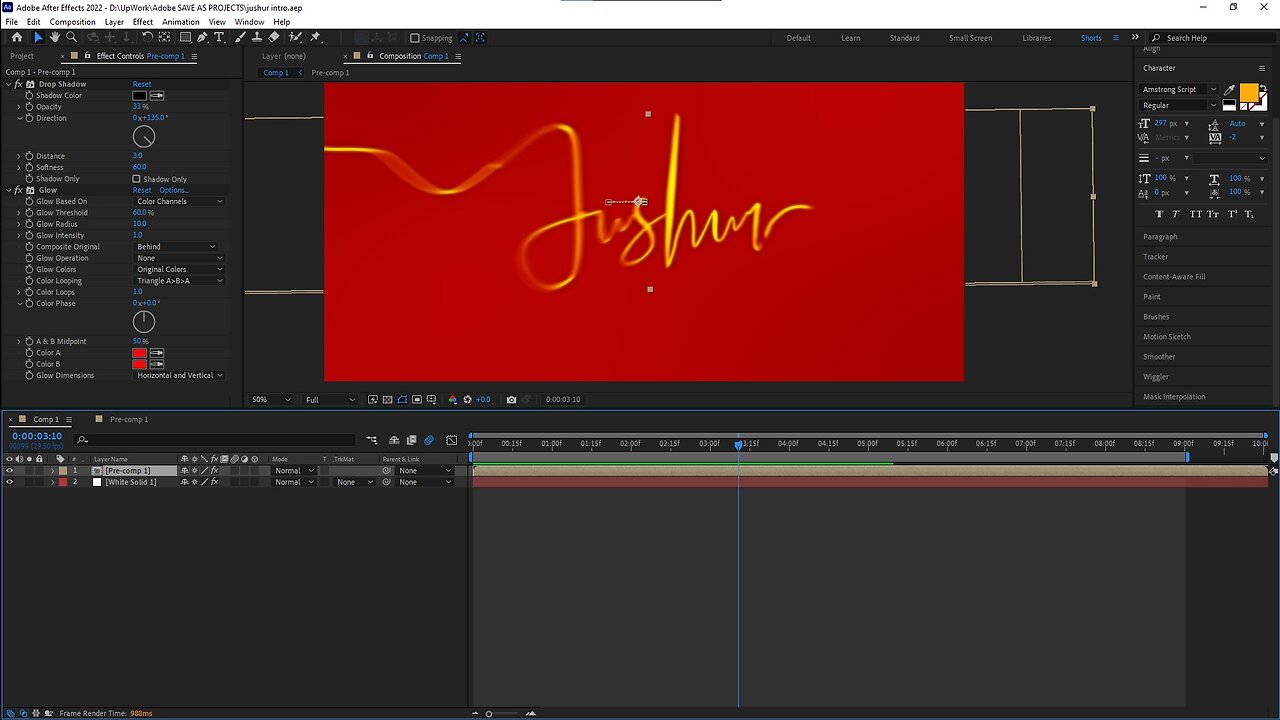Open Glow Based On dropdown
The image size is (1280, 720).
point(179,201)
